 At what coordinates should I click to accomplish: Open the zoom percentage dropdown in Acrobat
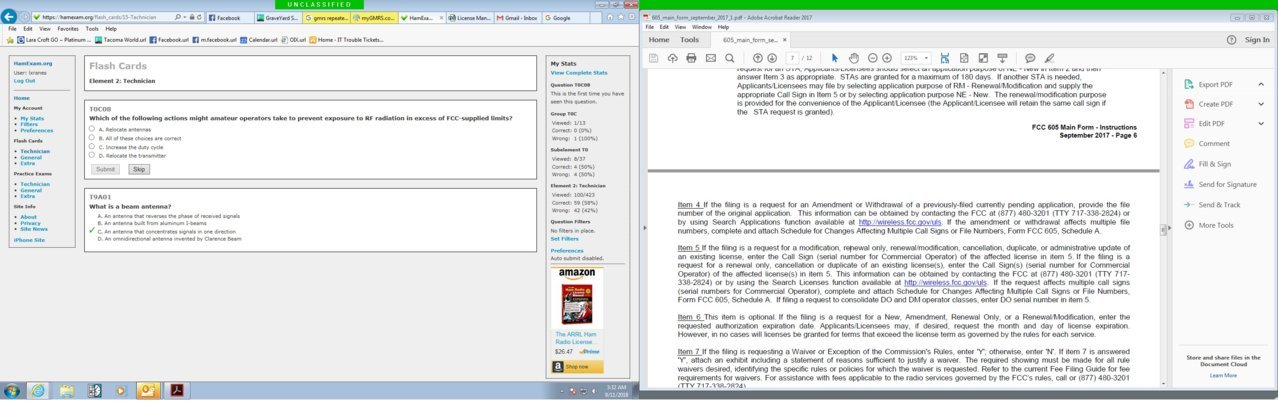926,58
